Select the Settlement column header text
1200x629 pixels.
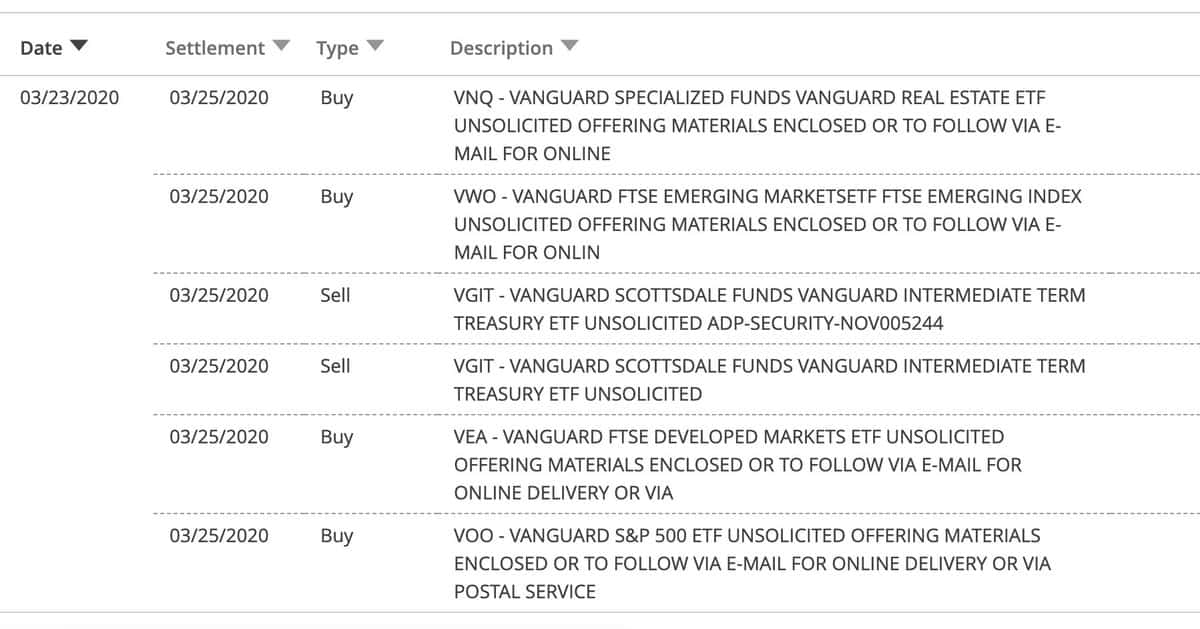(215, 48)
